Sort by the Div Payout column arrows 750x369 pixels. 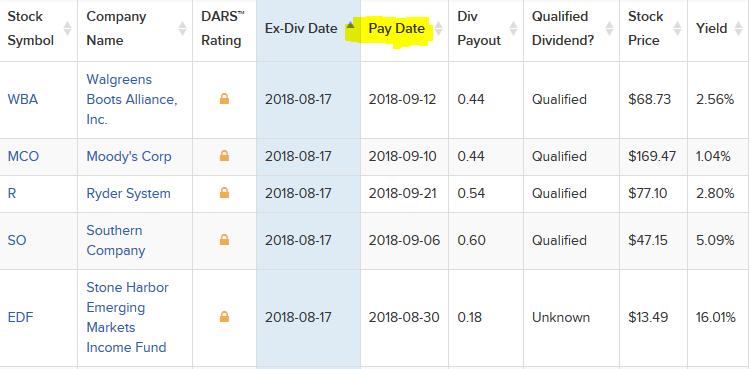pyautogui.click(x=513, y=29)
